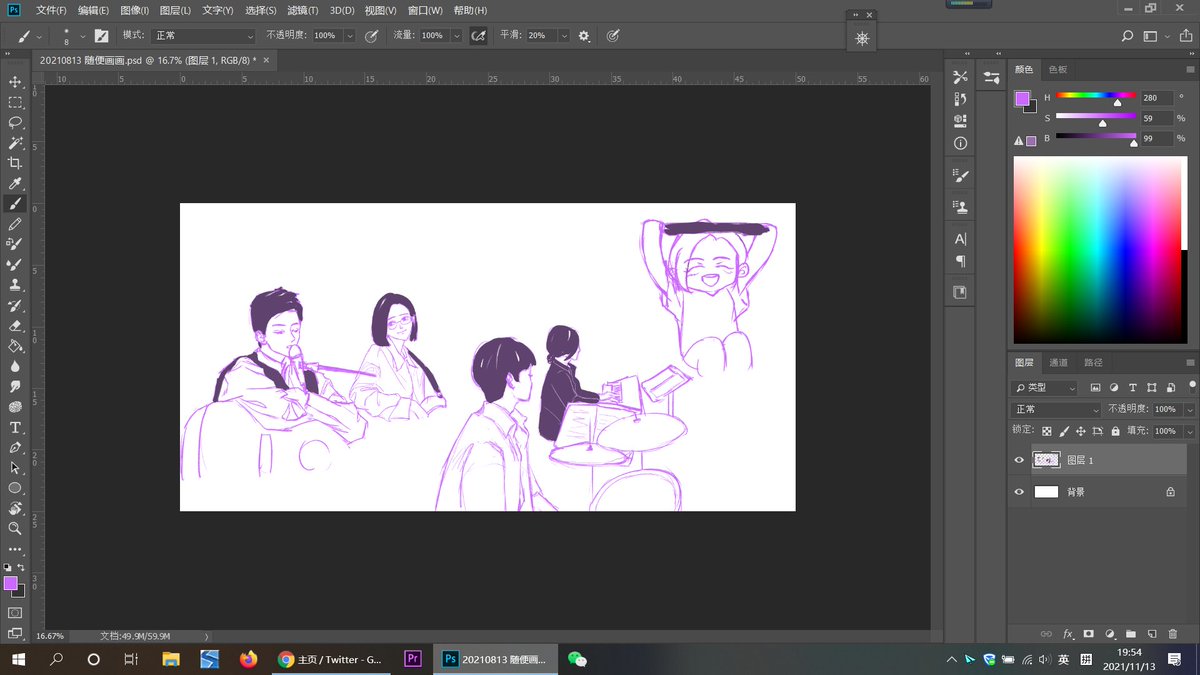1200x675 pixels.
Task: Toggle pressure for opacity button
Action: [x=371, y=35]
